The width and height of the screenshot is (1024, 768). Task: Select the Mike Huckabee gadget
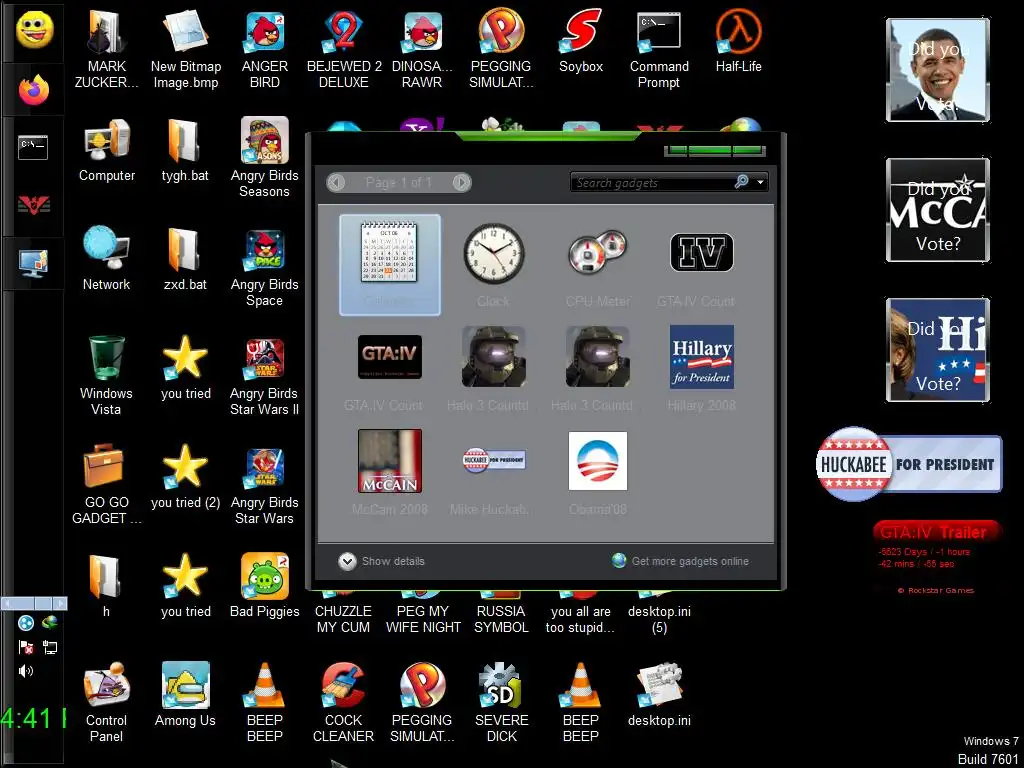(x=494, y=473)
